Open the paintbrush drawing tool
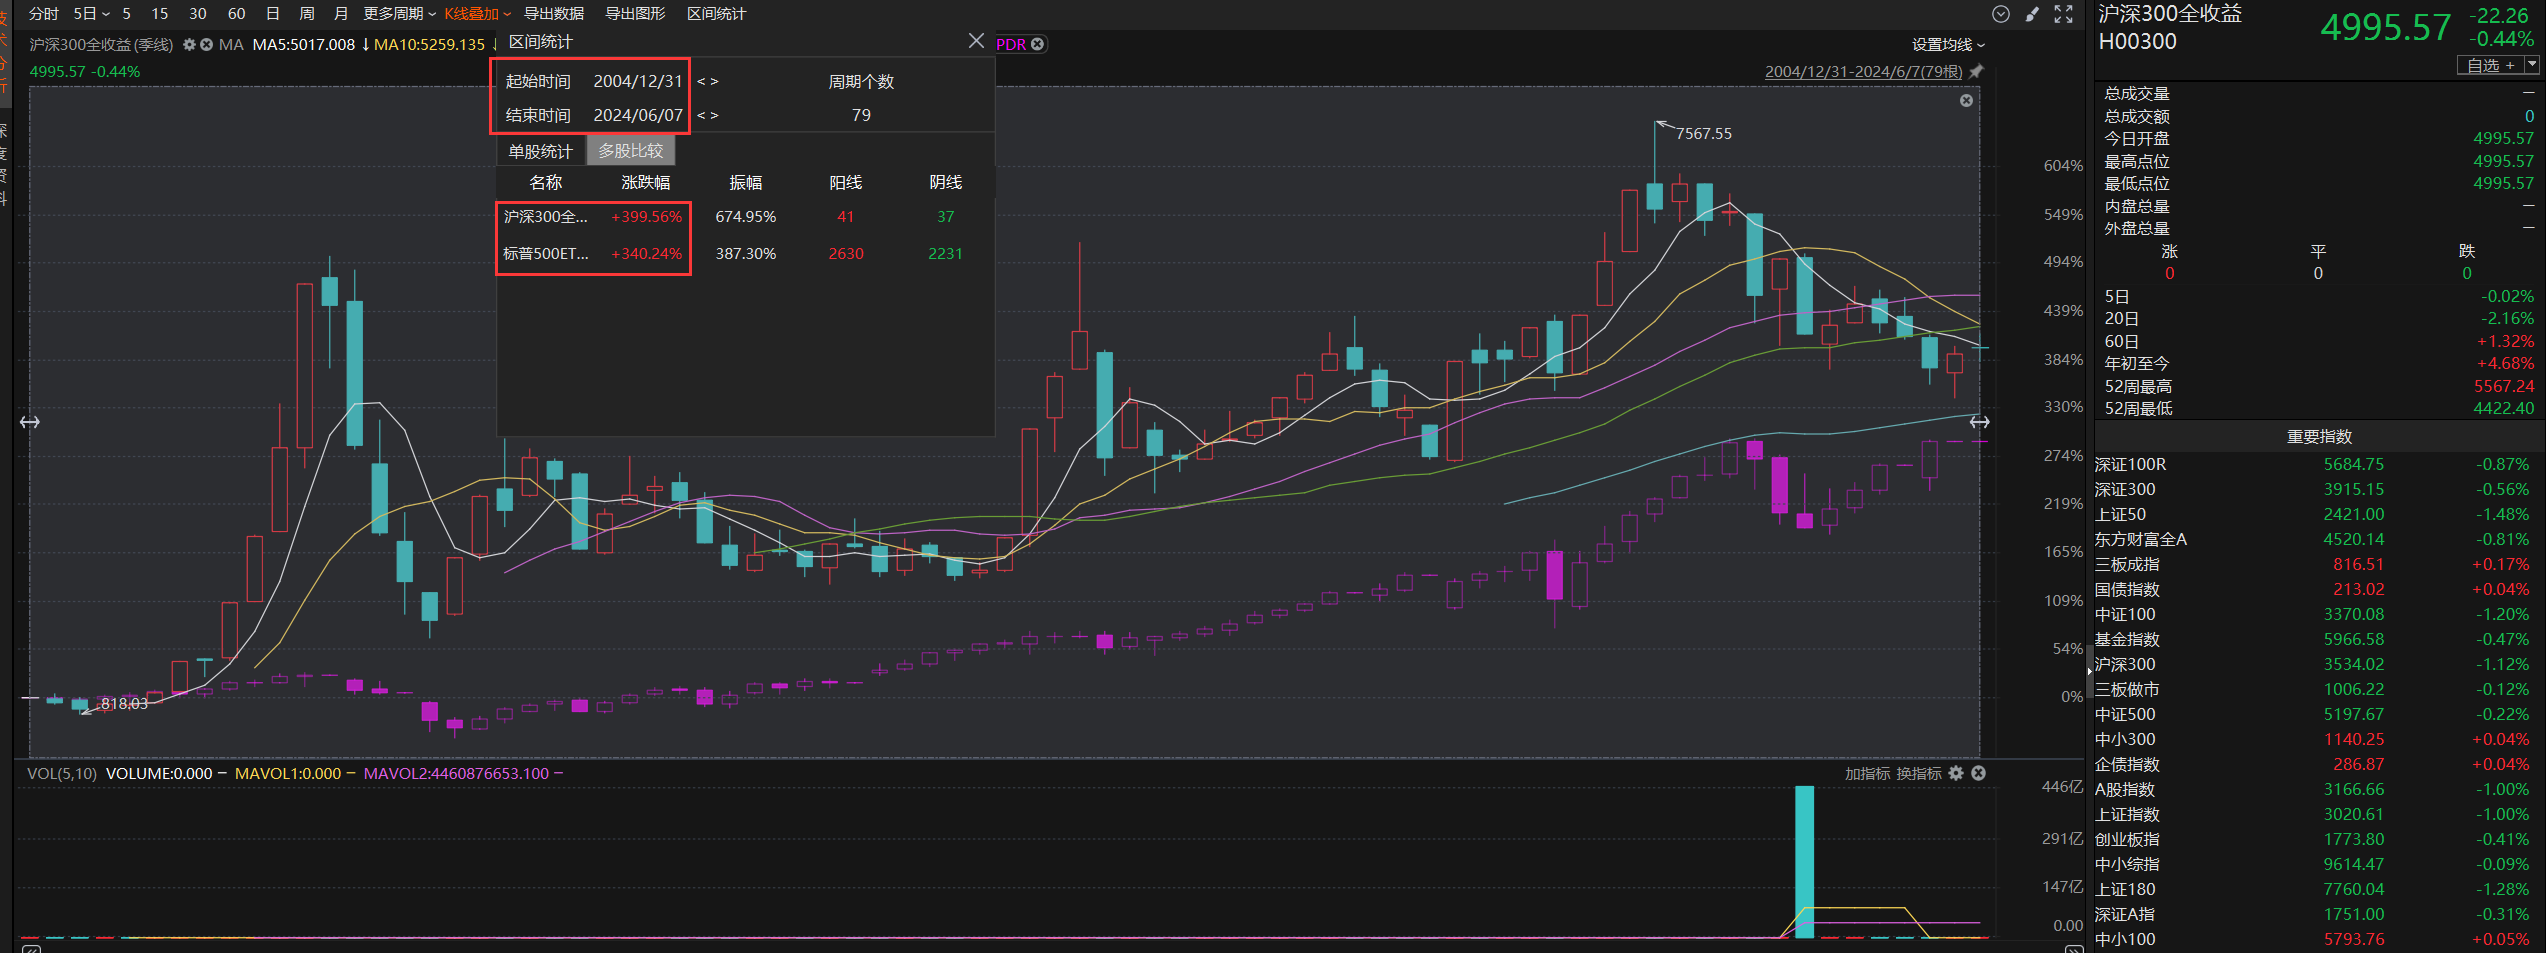 tap(2032, 14)
